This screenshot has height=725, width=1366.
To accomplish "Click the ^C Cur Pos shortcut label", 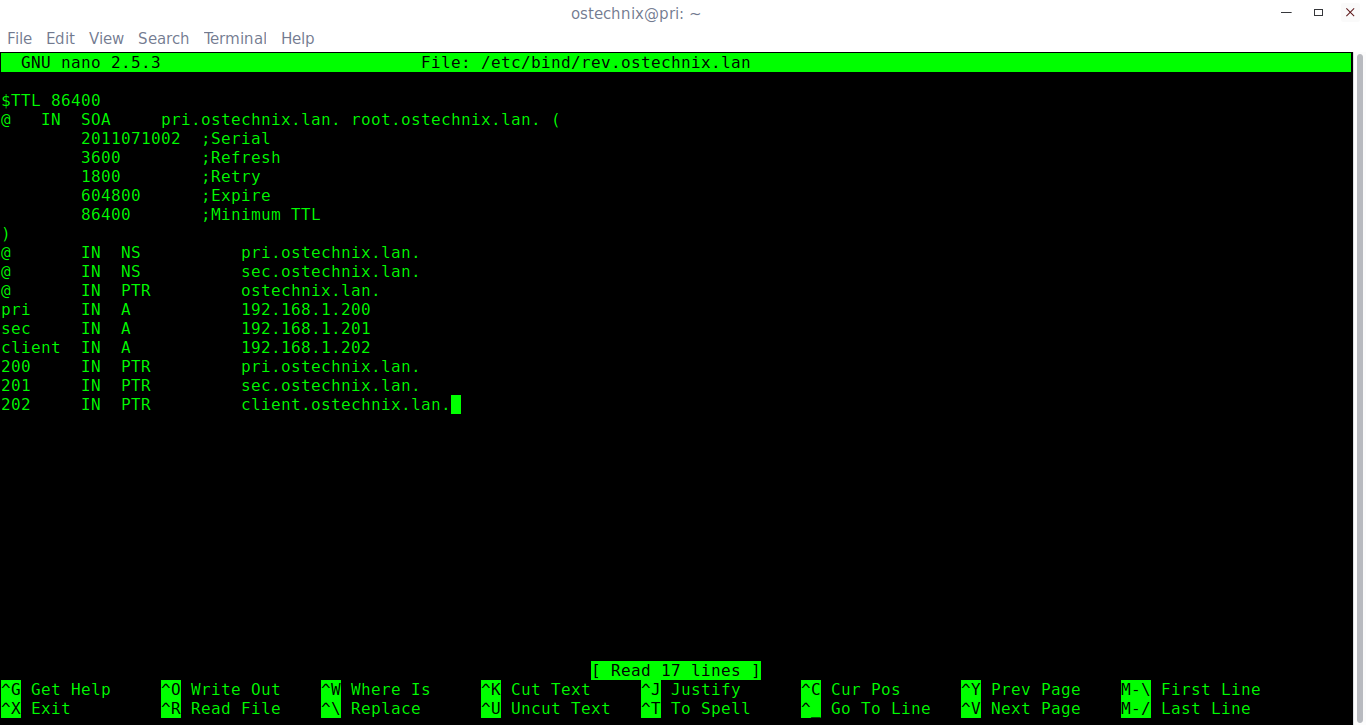I will pos(851,690).
